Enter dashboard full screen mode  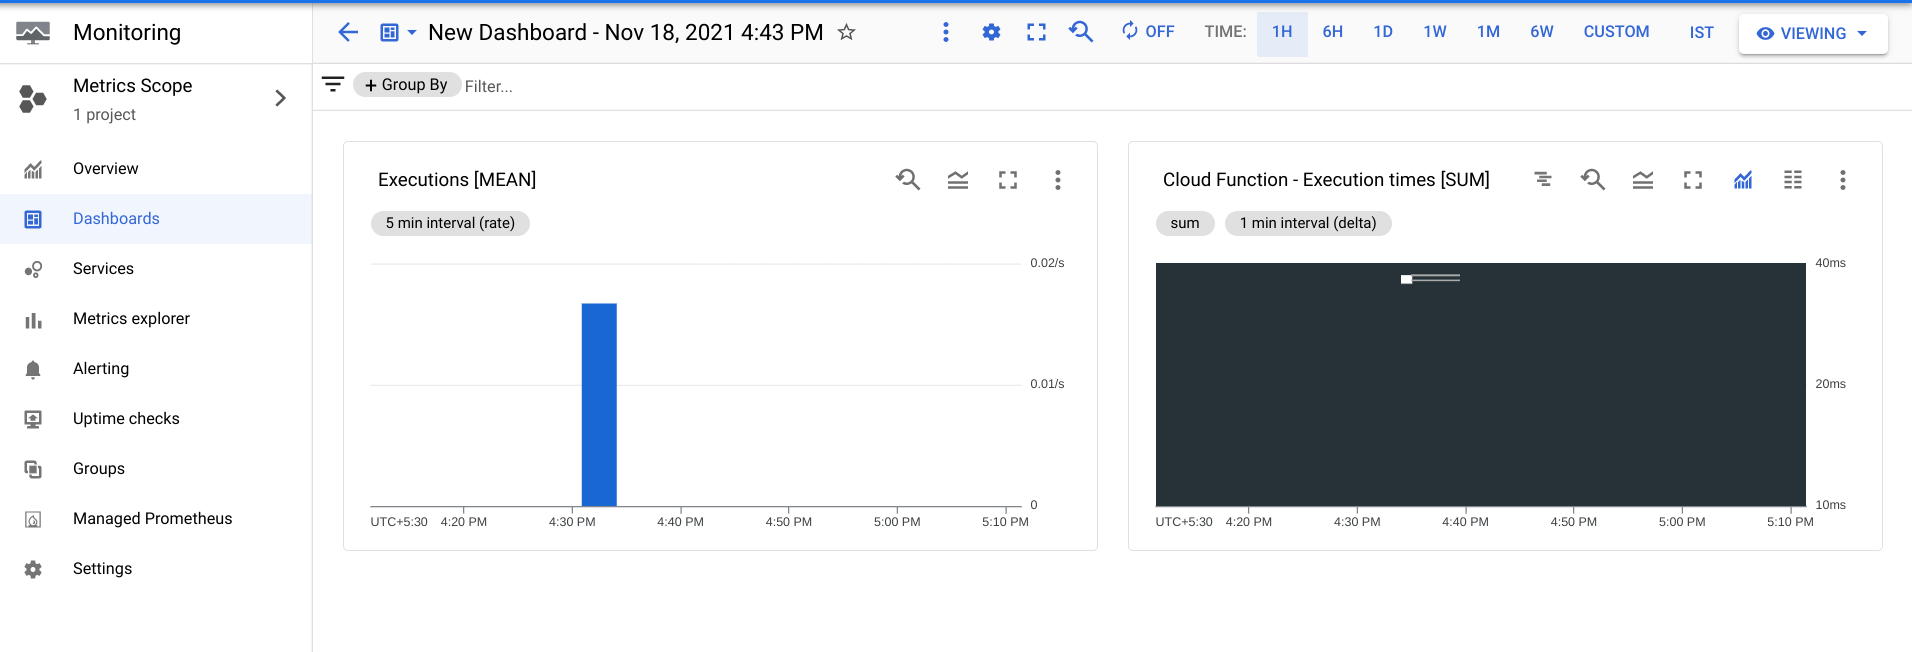point(1036,32)
